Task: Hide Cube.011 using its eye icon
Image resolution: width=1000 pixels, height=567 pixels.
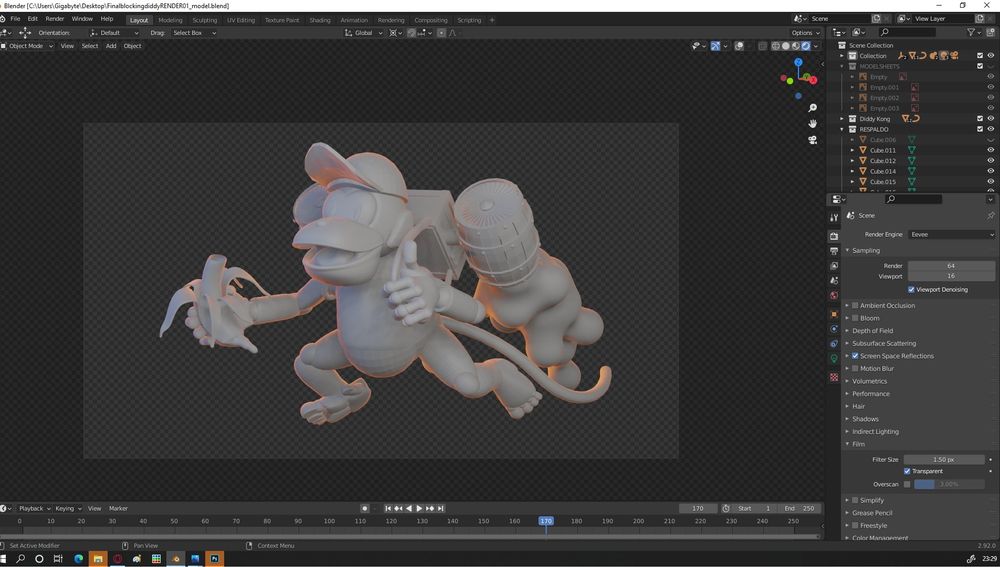Action: coord(990,151)
